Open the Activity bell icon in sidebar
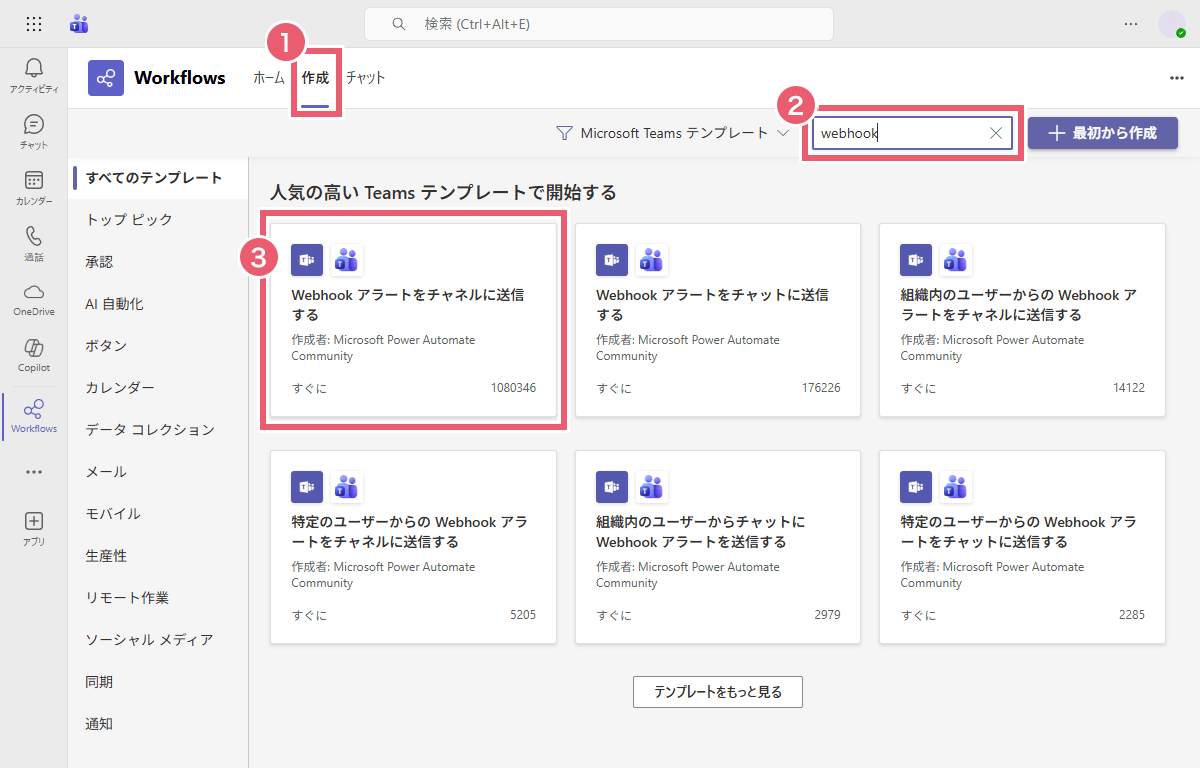Screen dimensions: 1200x768 pyautogui.click(x=34, y=68)
